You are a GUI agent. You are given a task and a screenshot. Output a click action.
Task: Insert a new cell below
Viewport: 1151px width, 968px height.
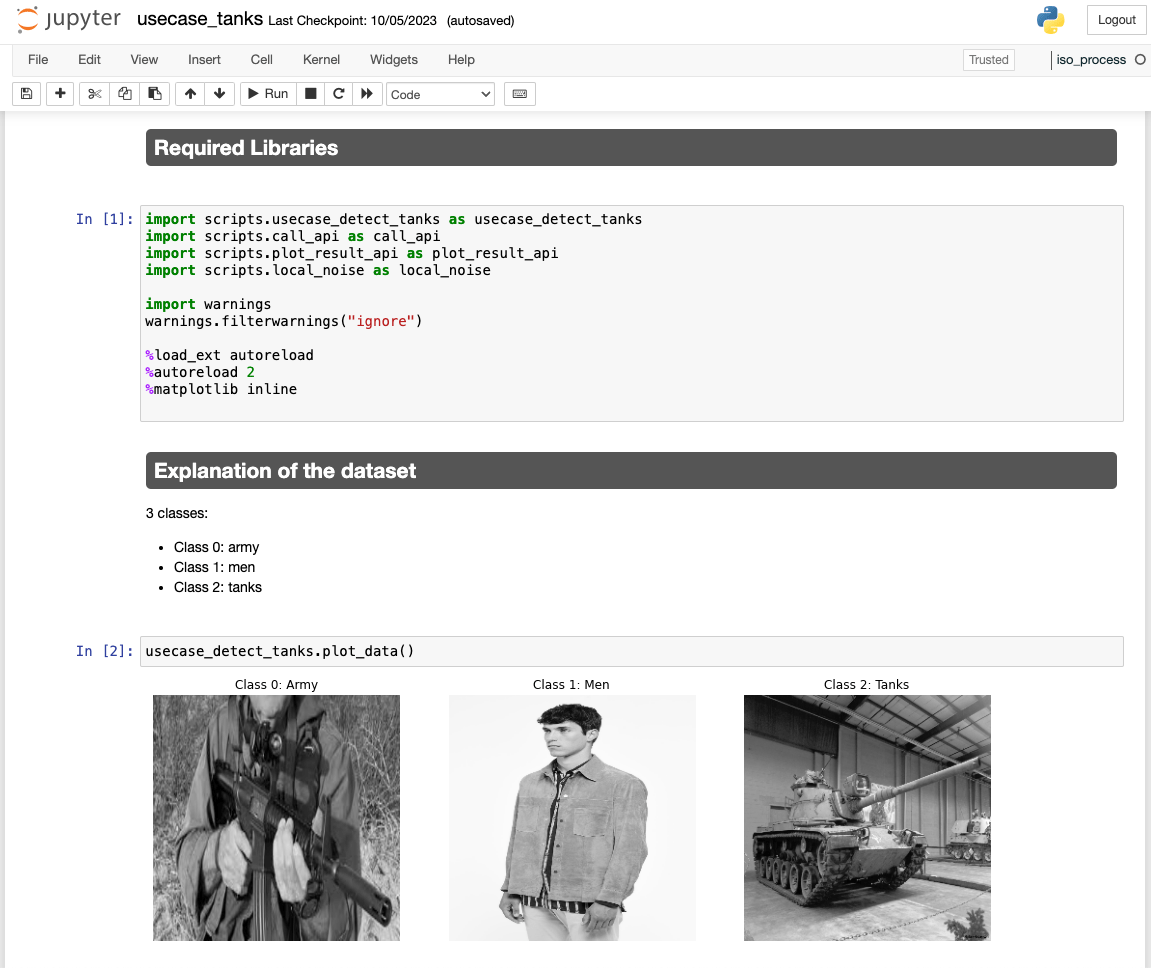[60, 93]
